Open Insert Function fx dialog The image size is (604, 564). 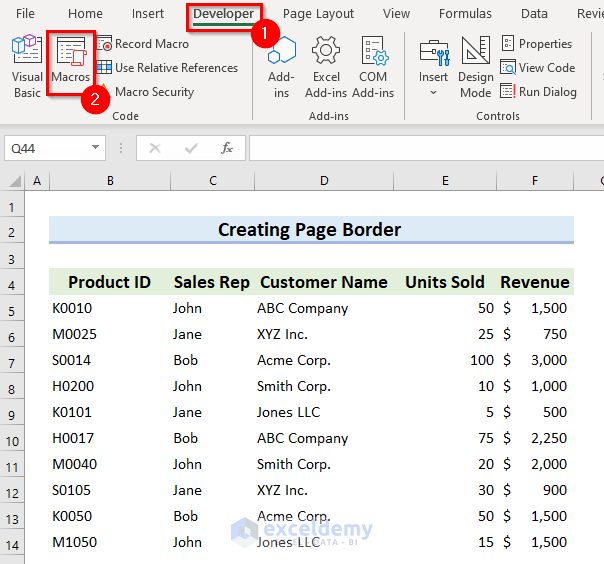pos(227,148)
